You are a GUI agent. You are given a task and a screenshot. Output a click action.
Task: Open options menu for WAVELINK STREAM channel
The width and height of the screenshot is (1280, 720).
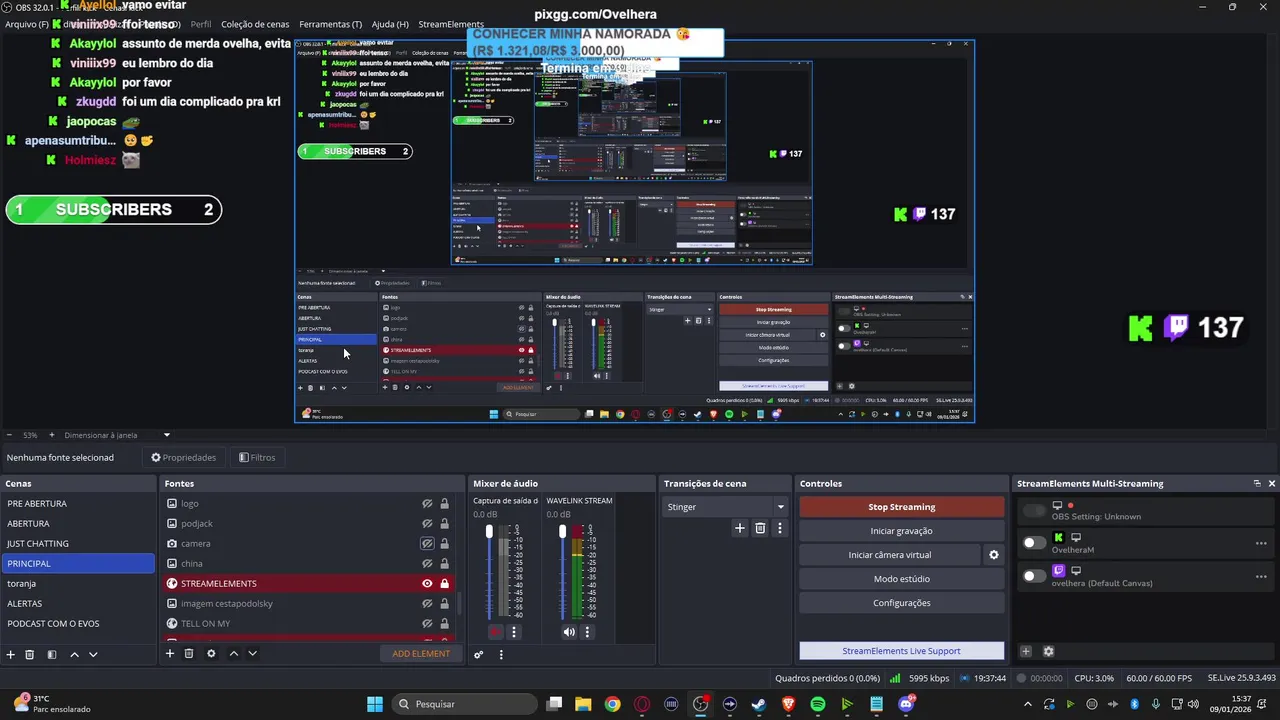pos(587,632)
